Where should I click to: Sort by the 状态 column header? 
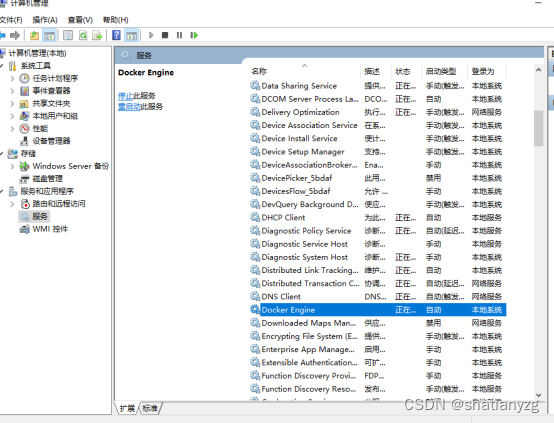(406, 71)
